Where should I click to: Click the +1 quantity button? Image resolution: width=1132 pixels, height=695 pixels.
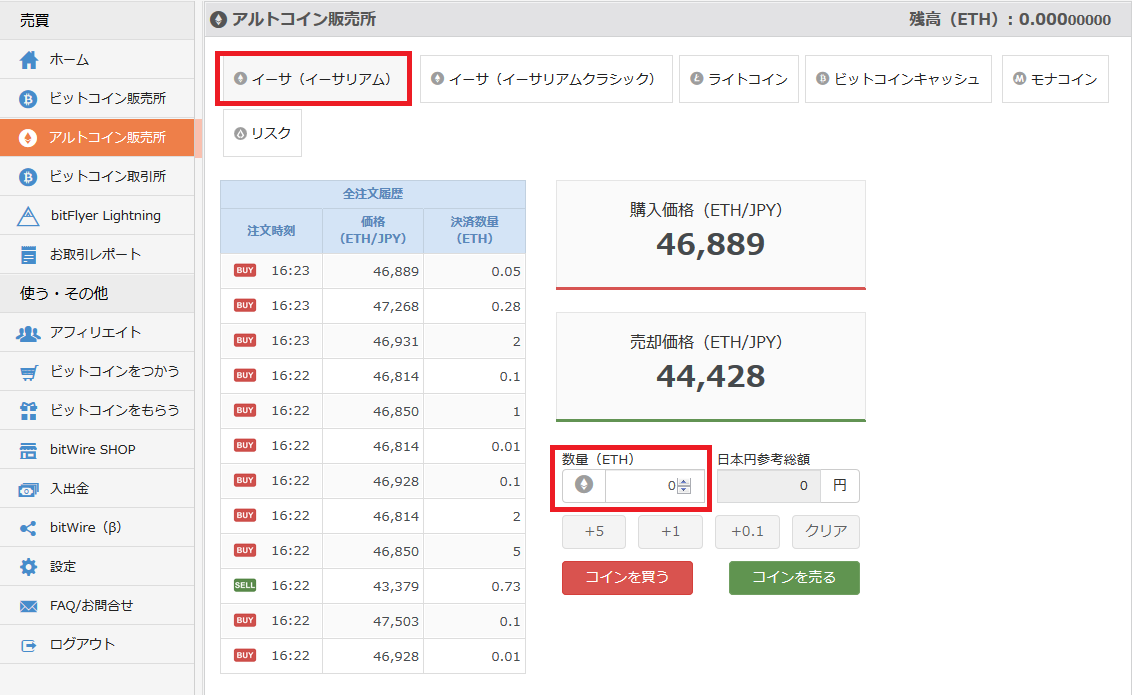[671, 532]
